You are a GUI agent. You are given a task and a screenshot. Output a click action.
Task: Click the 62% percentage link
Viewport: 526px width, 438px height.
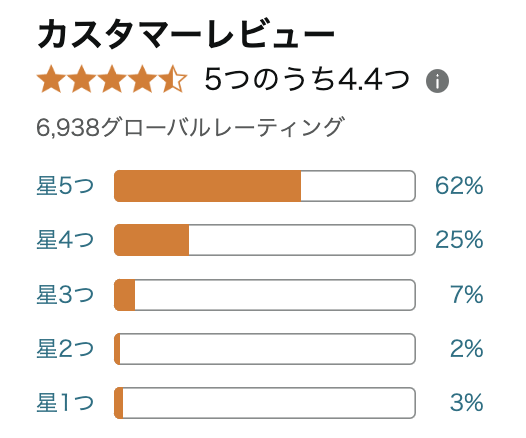click(x=459, y=186)
